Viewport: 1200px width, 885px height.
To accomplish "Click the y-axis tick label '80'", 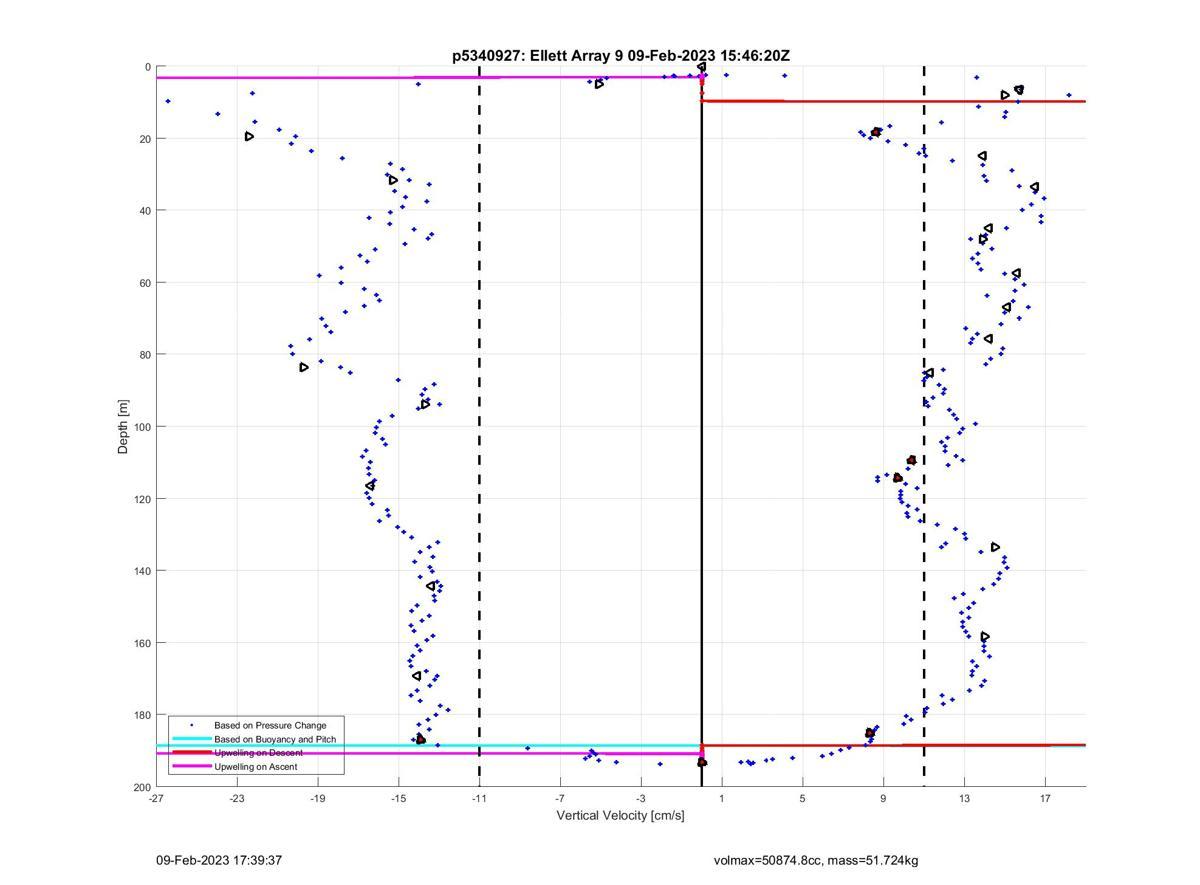I will click(145, 355).
